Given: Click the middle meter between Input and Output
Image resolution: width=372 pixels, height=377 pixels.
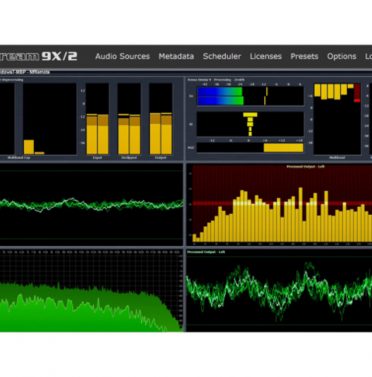Looking at the screenshot, I should 129,118.
